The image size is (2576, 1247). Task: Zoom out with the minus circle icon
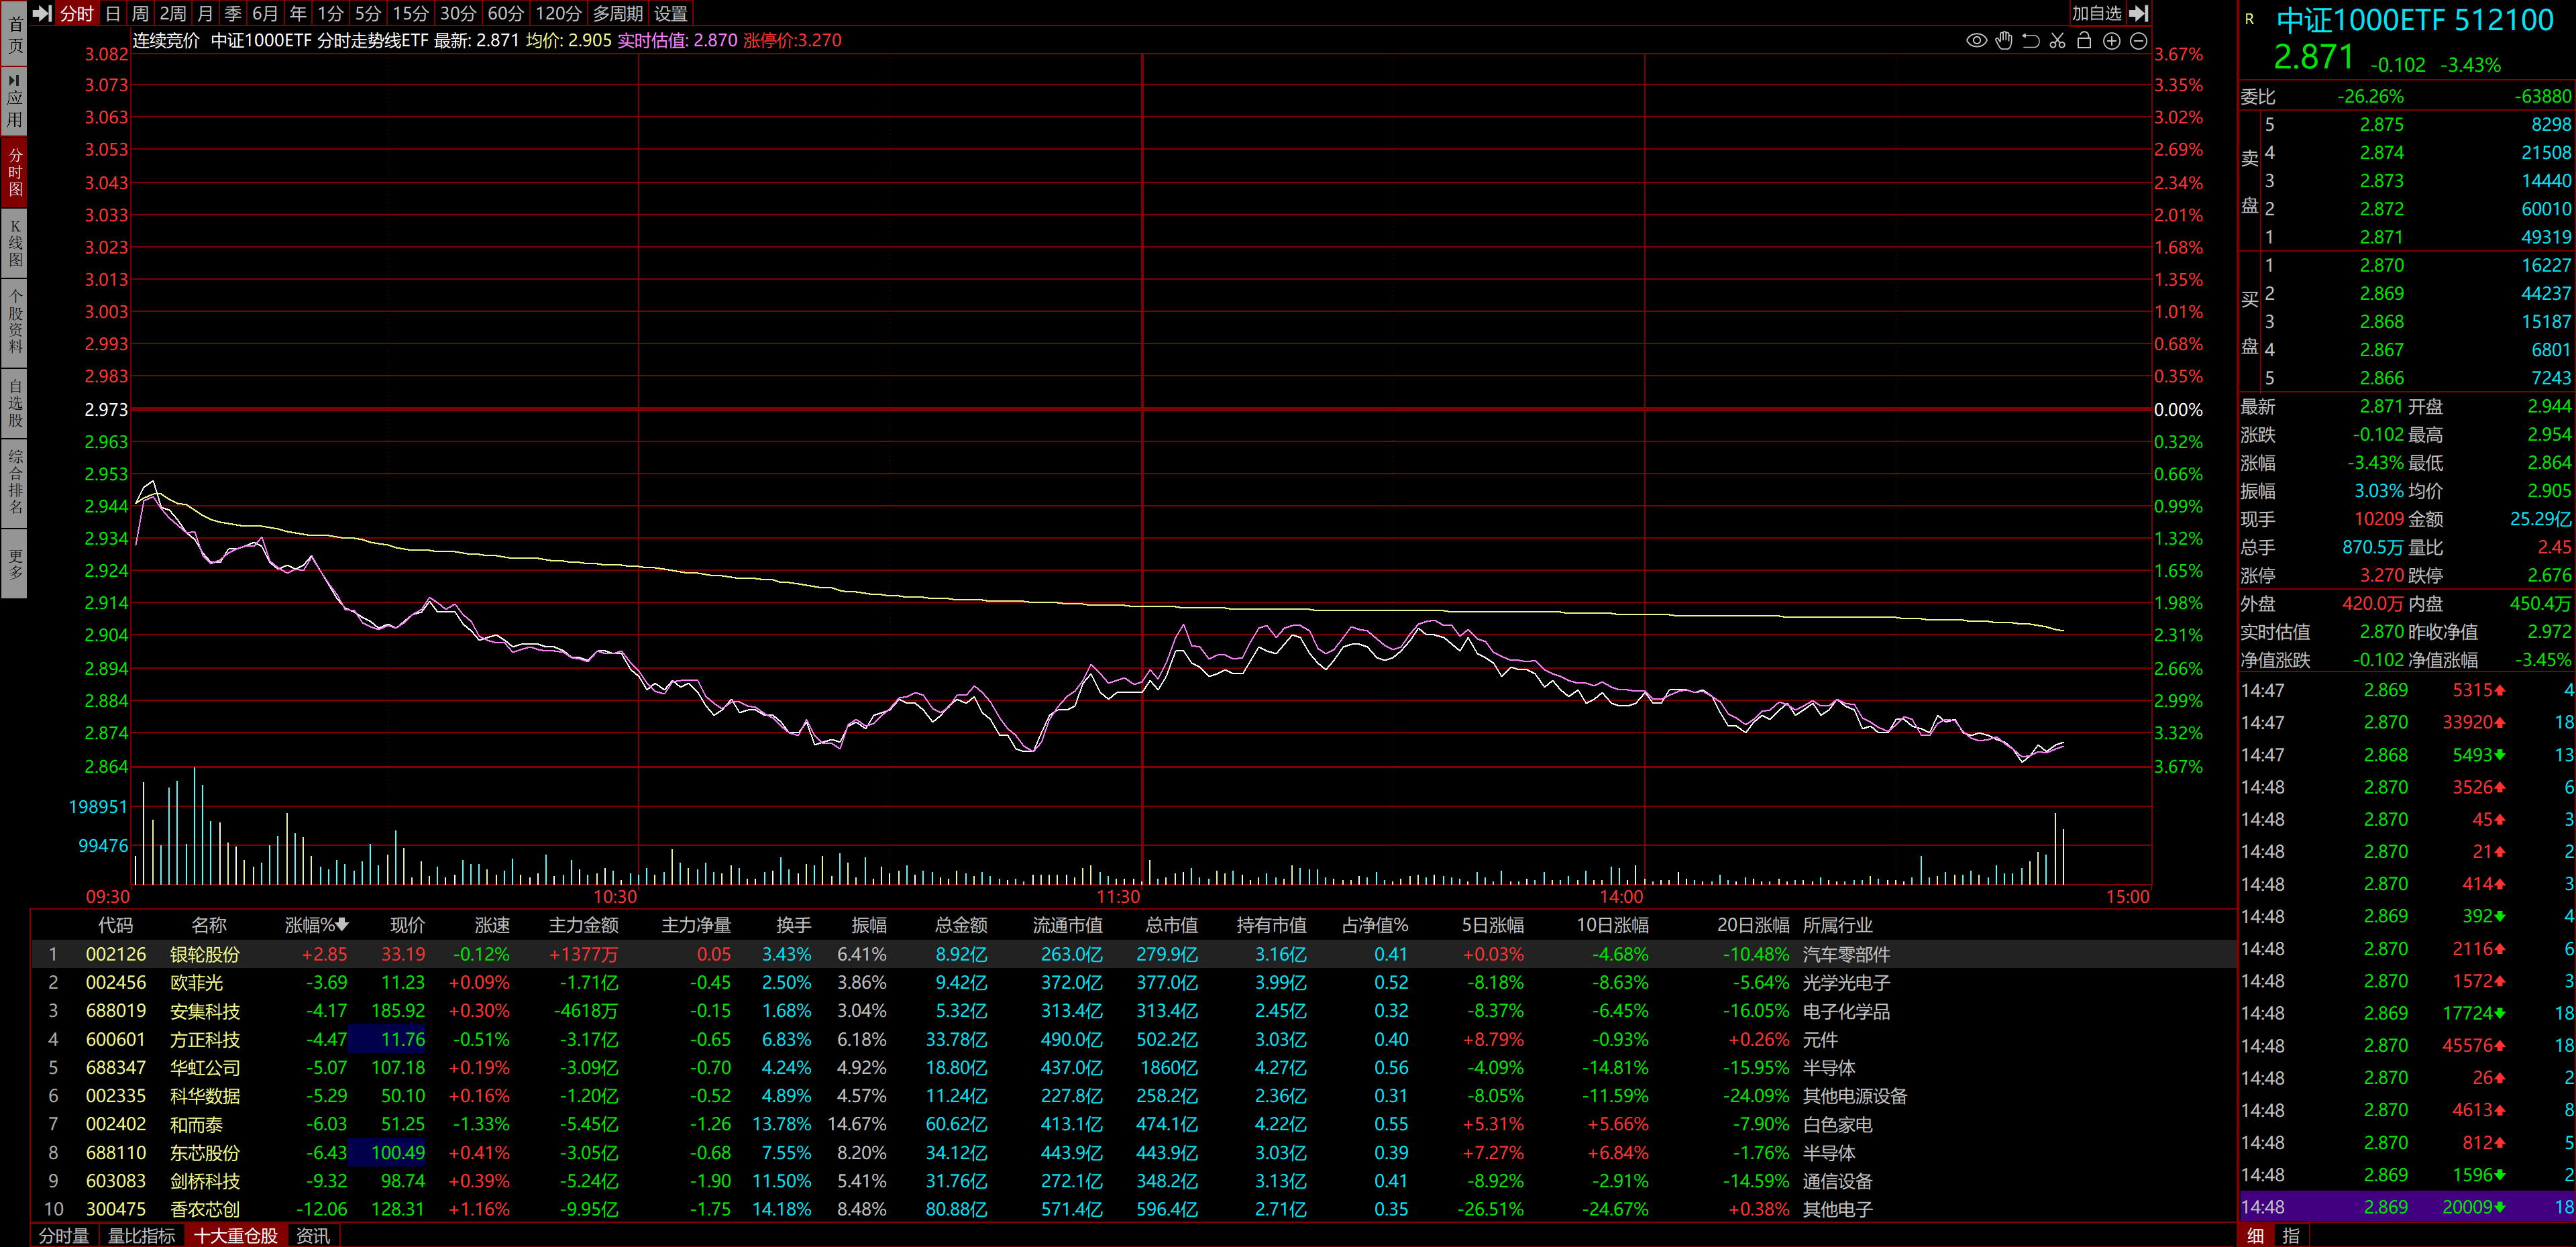2138,41
